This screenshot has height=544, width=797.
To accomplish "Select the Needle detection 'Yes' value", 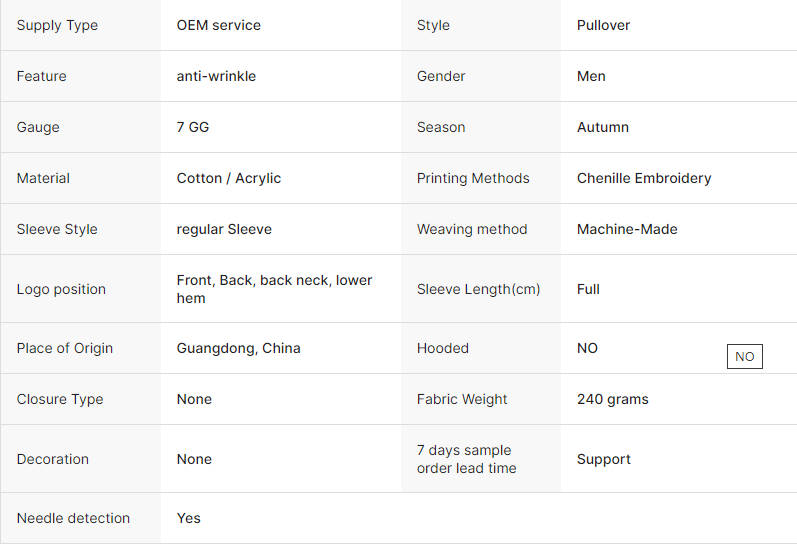I will 189,518.
